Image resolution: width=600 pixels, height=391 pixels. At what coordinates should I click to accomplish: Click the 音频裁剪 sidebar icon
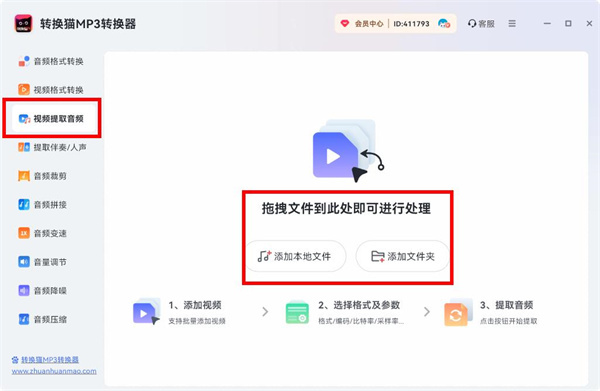pos(24,176)
